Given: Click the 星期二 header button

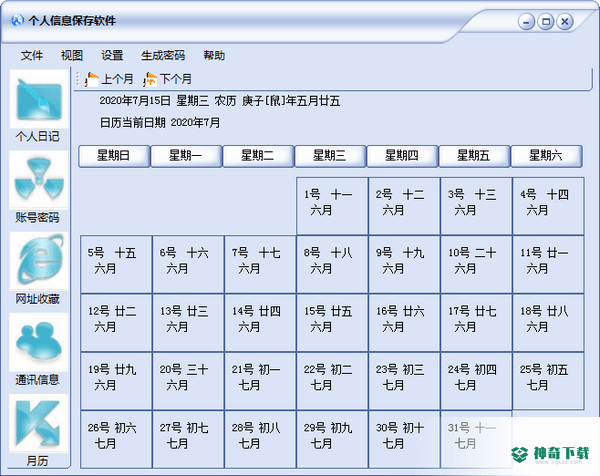Looking at the screenshot, I should click(258, 156).
